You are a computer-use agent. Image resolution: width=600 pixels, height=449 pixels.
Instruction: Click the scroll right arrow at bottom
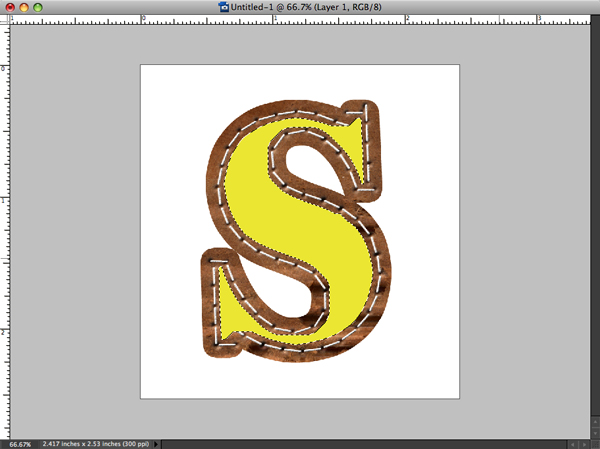pos(583,443)
